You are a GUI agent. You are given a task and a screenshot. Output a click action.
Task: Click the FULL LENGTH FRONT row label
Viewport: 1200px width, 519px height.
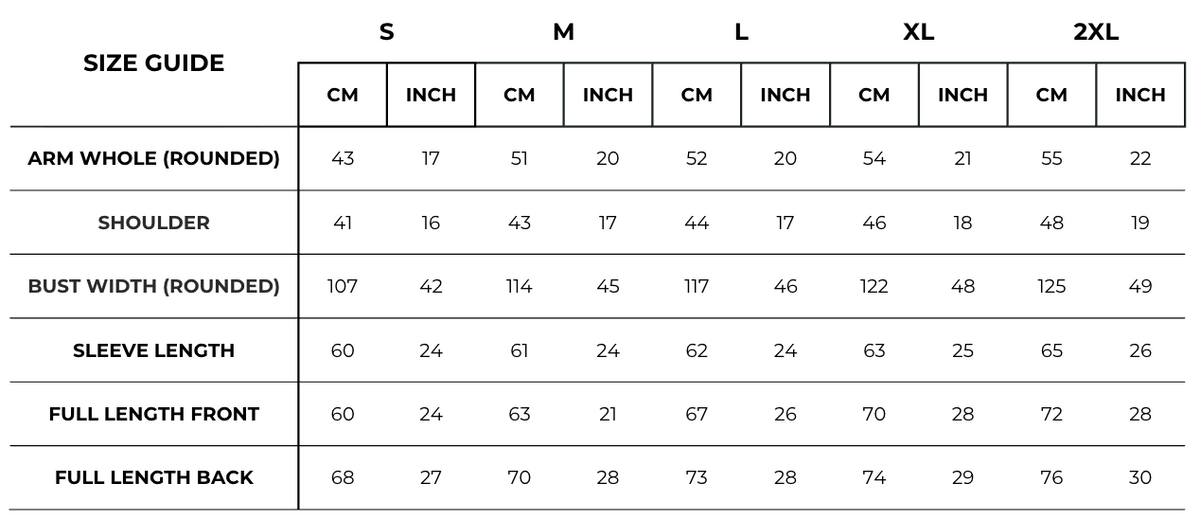(154, 414)
